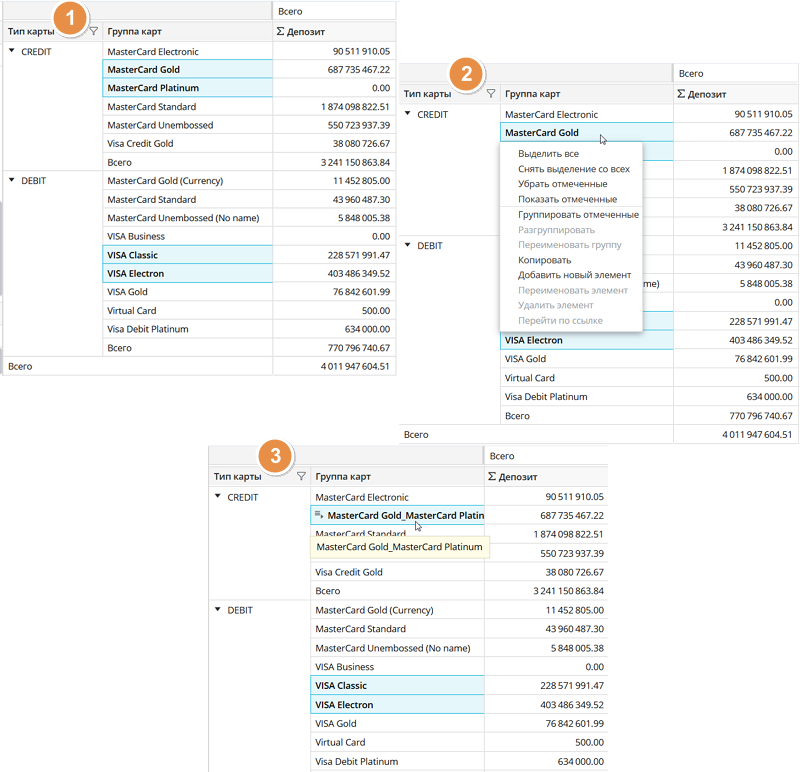The height and width of the screenshot is (772, 800).
Task: Click the group icon beside MasterCard Gold_MasterCard Platinum
Action: pos(319,515)
